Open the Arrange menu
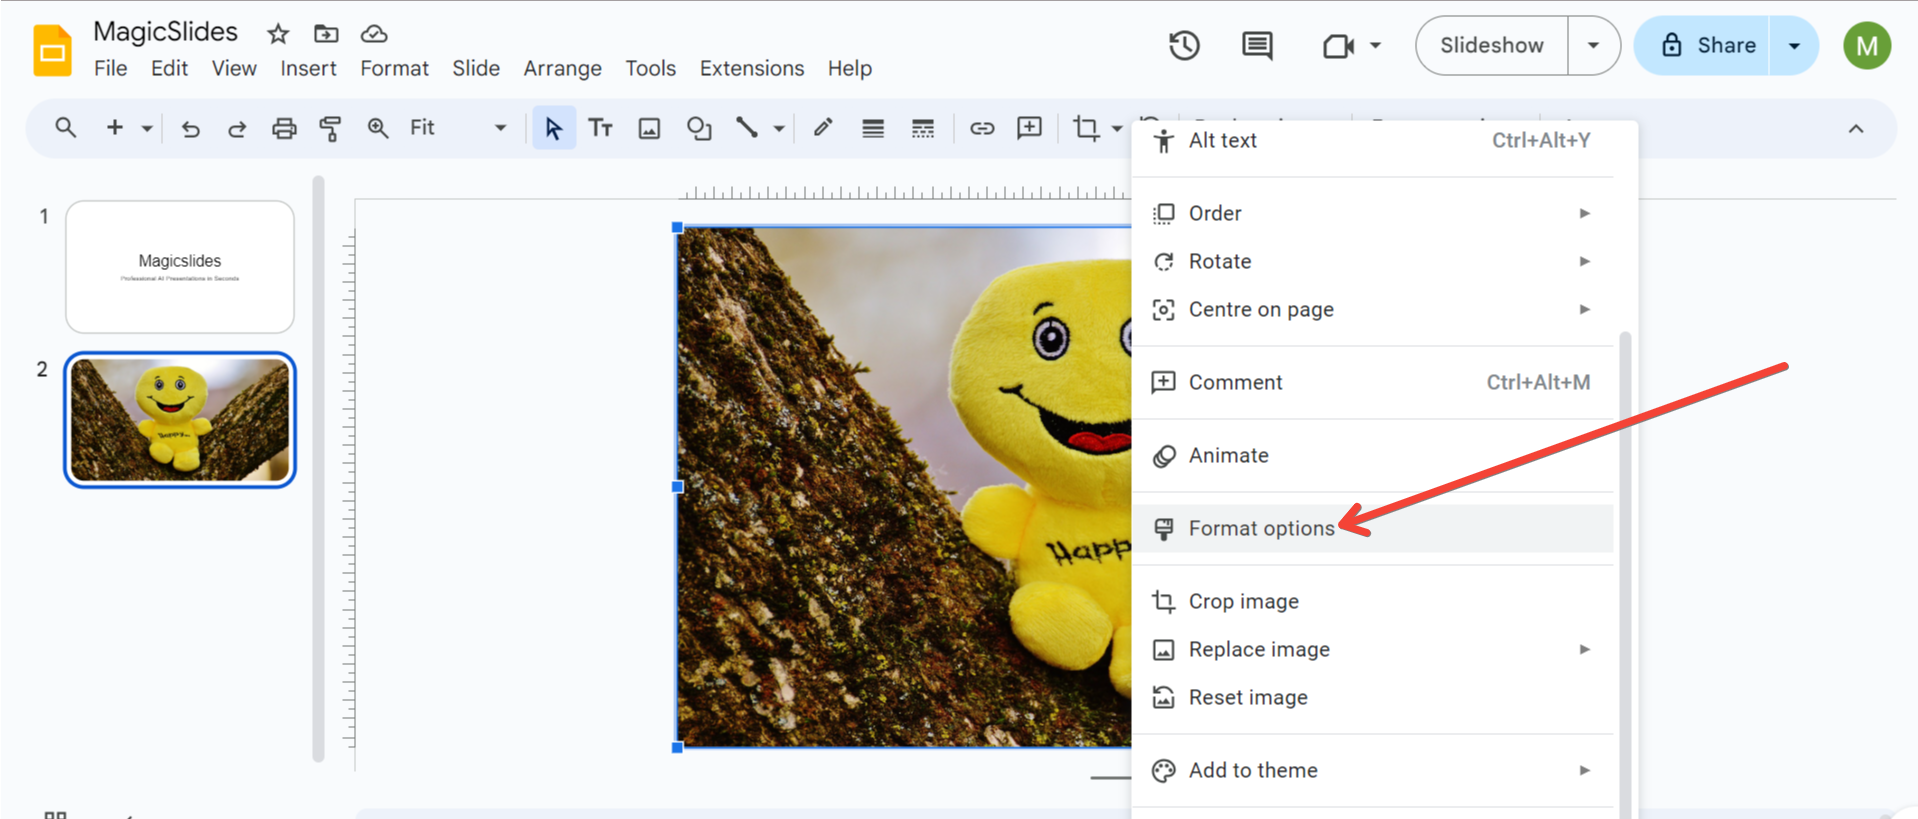The width and height of the screenshot is (1918, 819). [562, 68]
